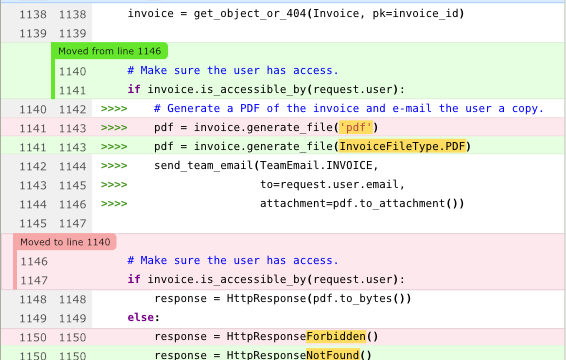566x360 pixels.
Task: Click indent marker on the InvoiceFileType.PDF line
Action: pyautogui.click(x=114, y=147)
